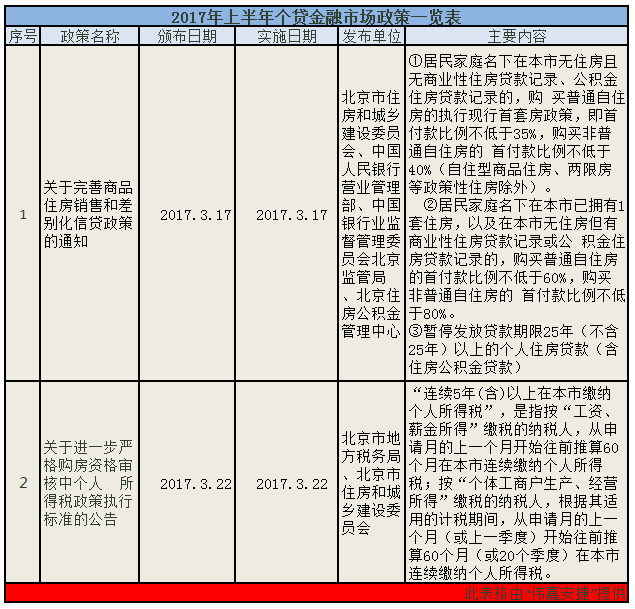Click the table title 2017年上半年个贷金融市场政策一览表
The width and height of the screenshot is (635, 609).
coord(317,17)
